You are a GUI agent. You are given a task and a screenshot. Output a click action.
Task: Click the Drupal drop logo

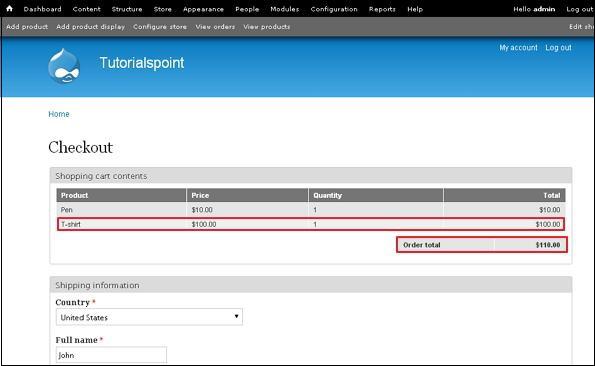point(64,66)
